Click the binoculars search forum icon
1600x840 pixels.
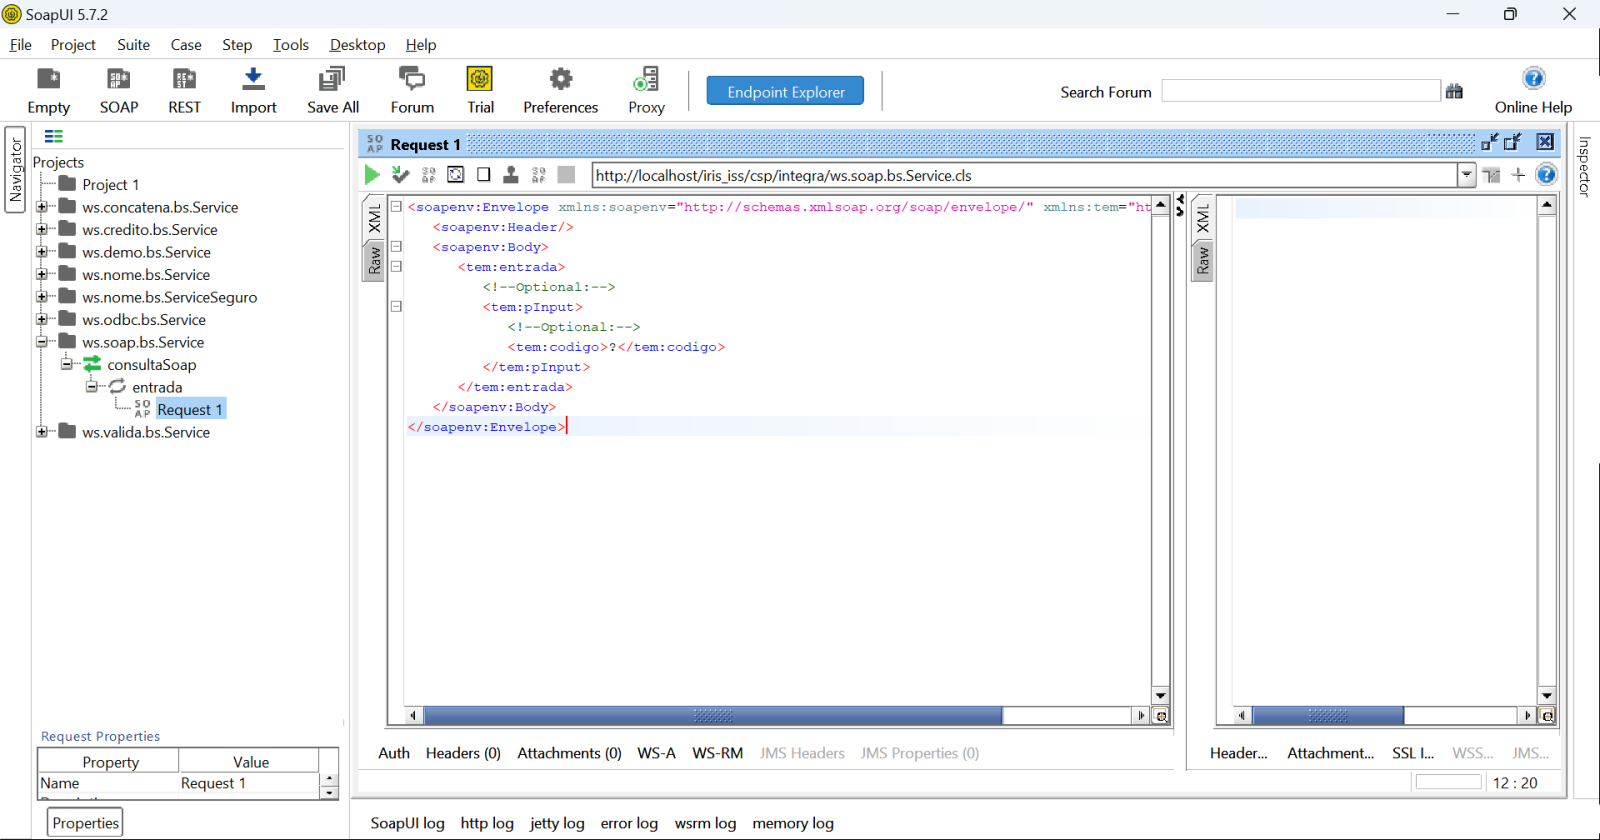[1454, 92]
